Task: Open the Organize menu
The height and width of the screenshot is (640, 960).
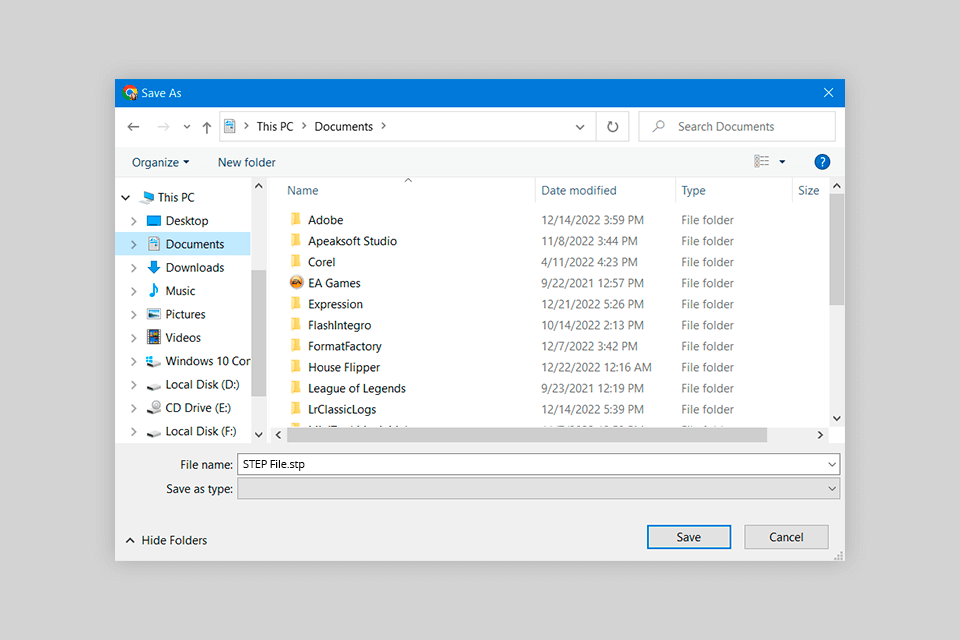Action: (160, 162)
